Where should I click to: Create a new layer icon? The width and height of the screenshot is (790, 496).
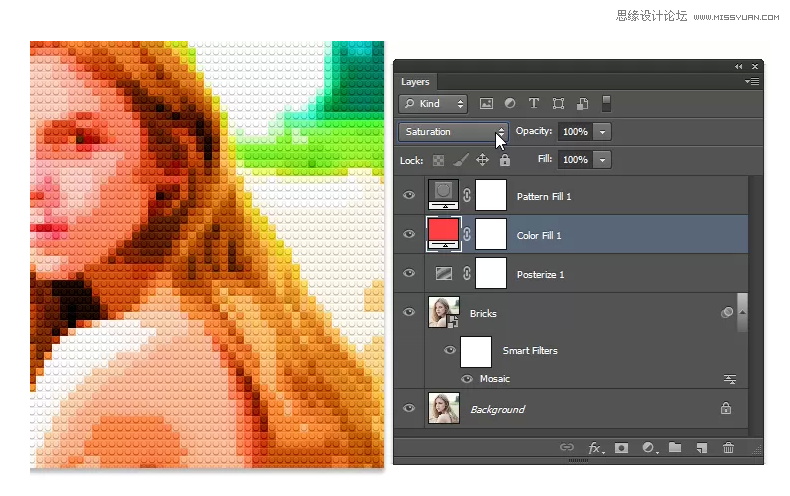tap(701, 448)
